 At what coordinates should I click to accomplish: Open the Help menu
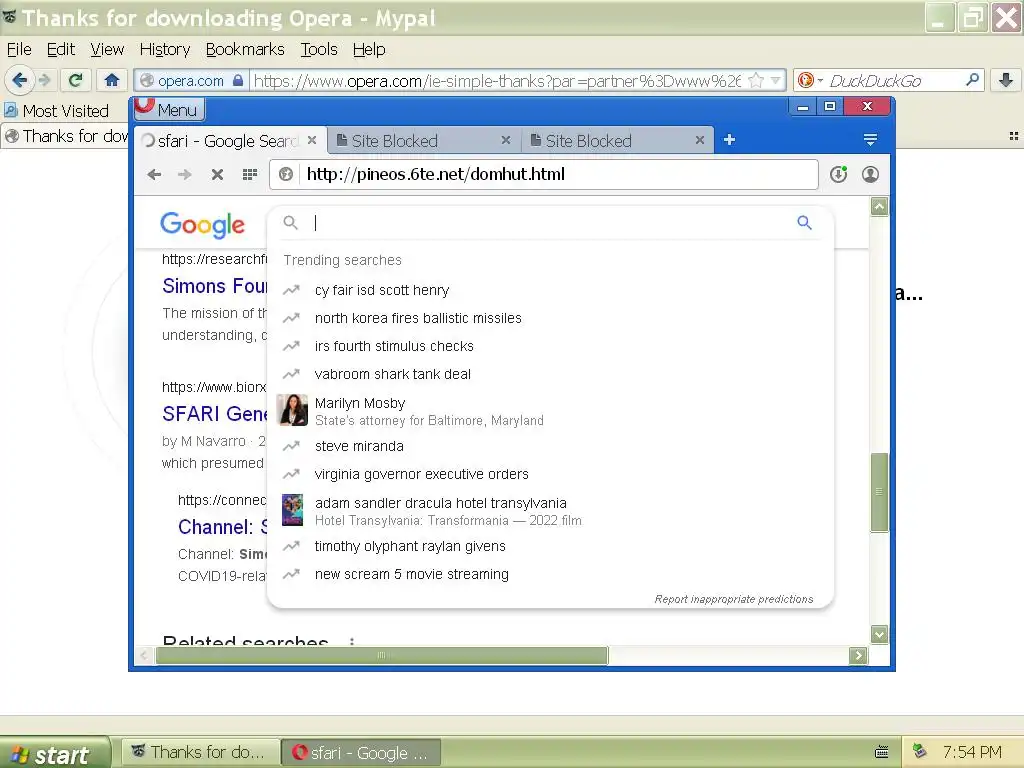coord(369,50)
